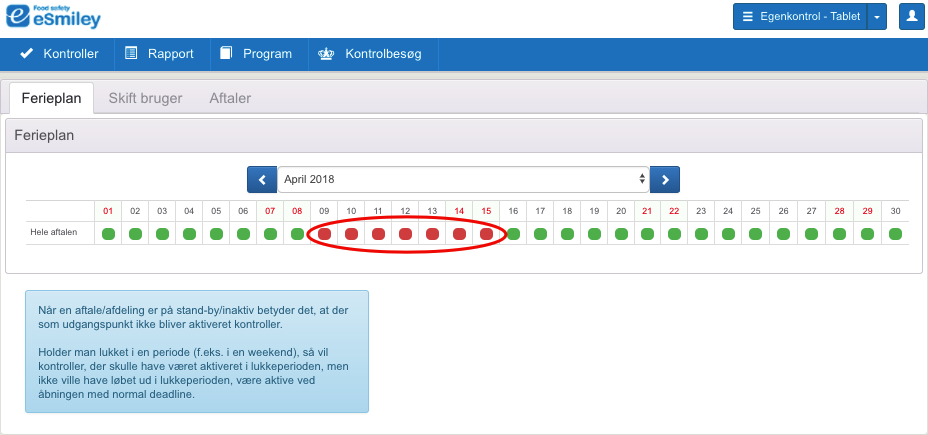Click the Kontrolbesøg crown icon
The height and width of the screenshot is (435, 928).
pos(325,54)
